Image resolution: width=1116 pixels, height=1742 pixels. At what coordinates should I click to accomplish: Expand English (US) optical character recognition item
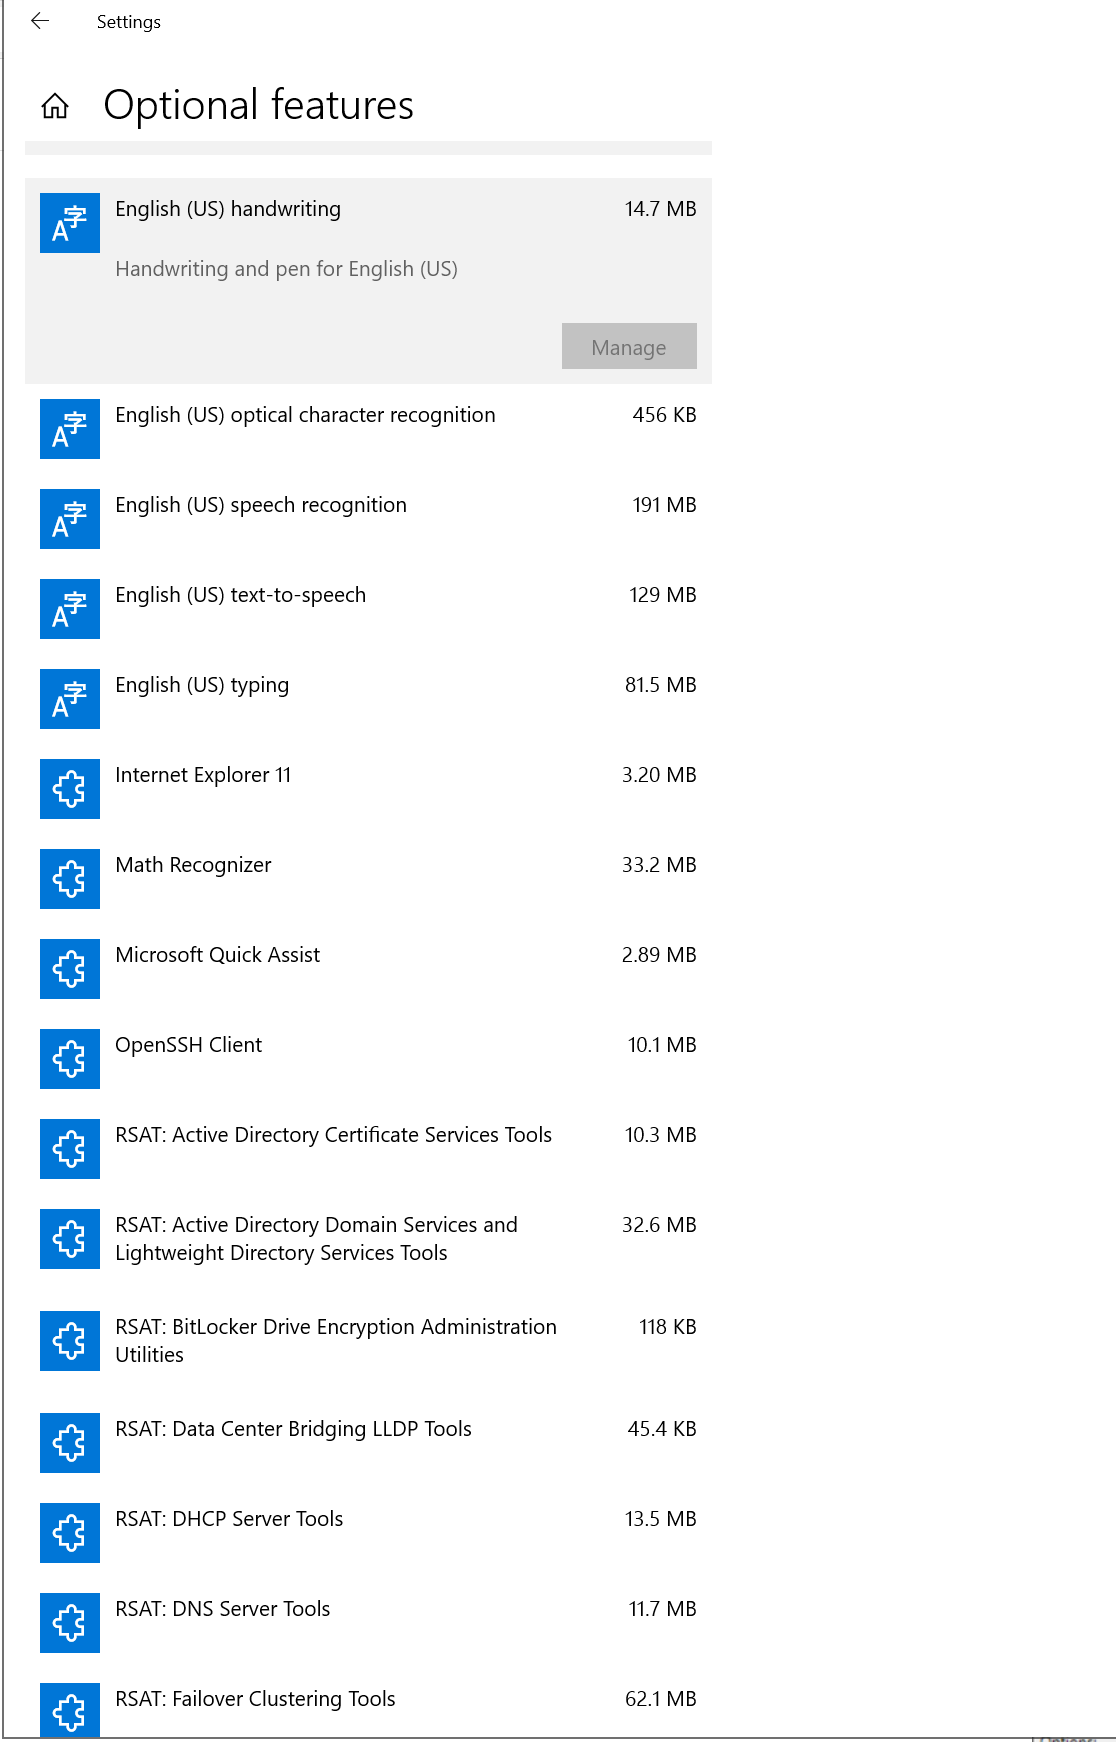pos(305,416)
